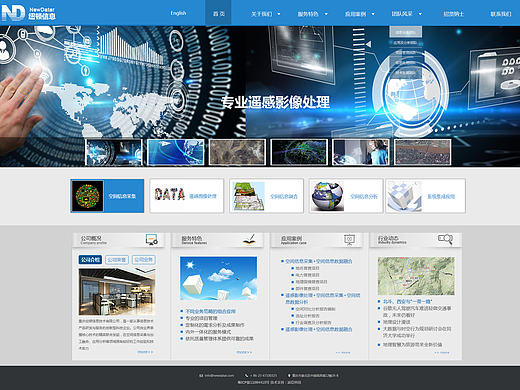The width and height of the screenshot is (520, 390).
Task: Click the more link in service features panel
Action: 244,352
